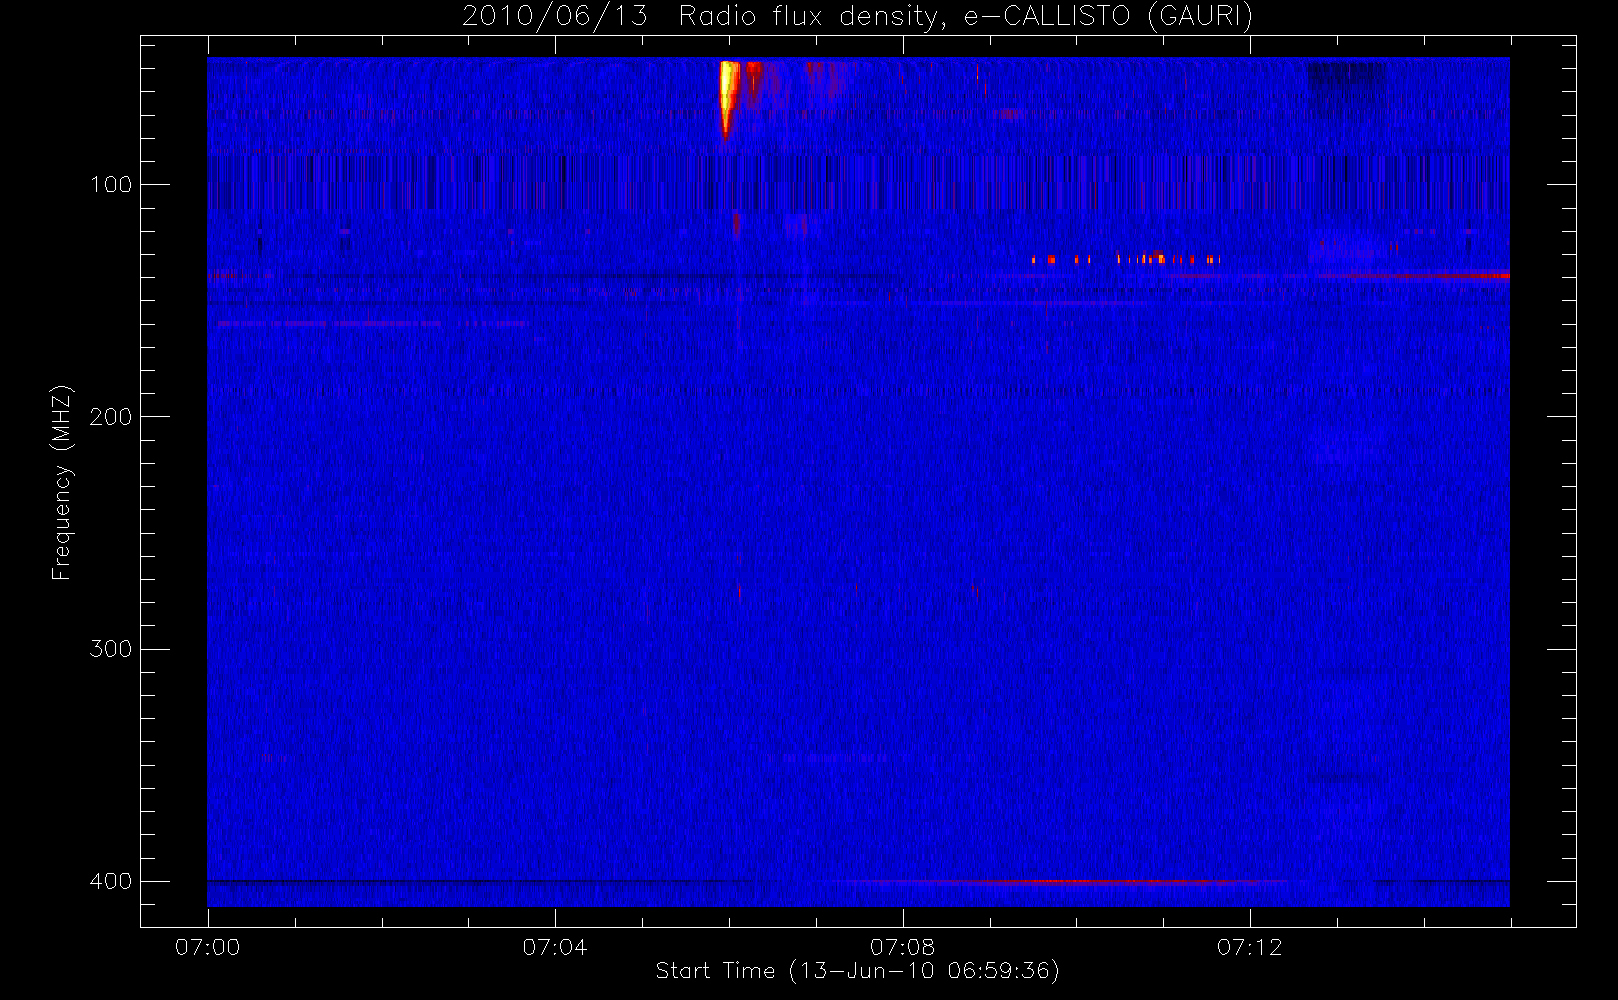The image size is (1618, 1000).
Task: Click the '07:08' time tick label
Action: point(902,947)
